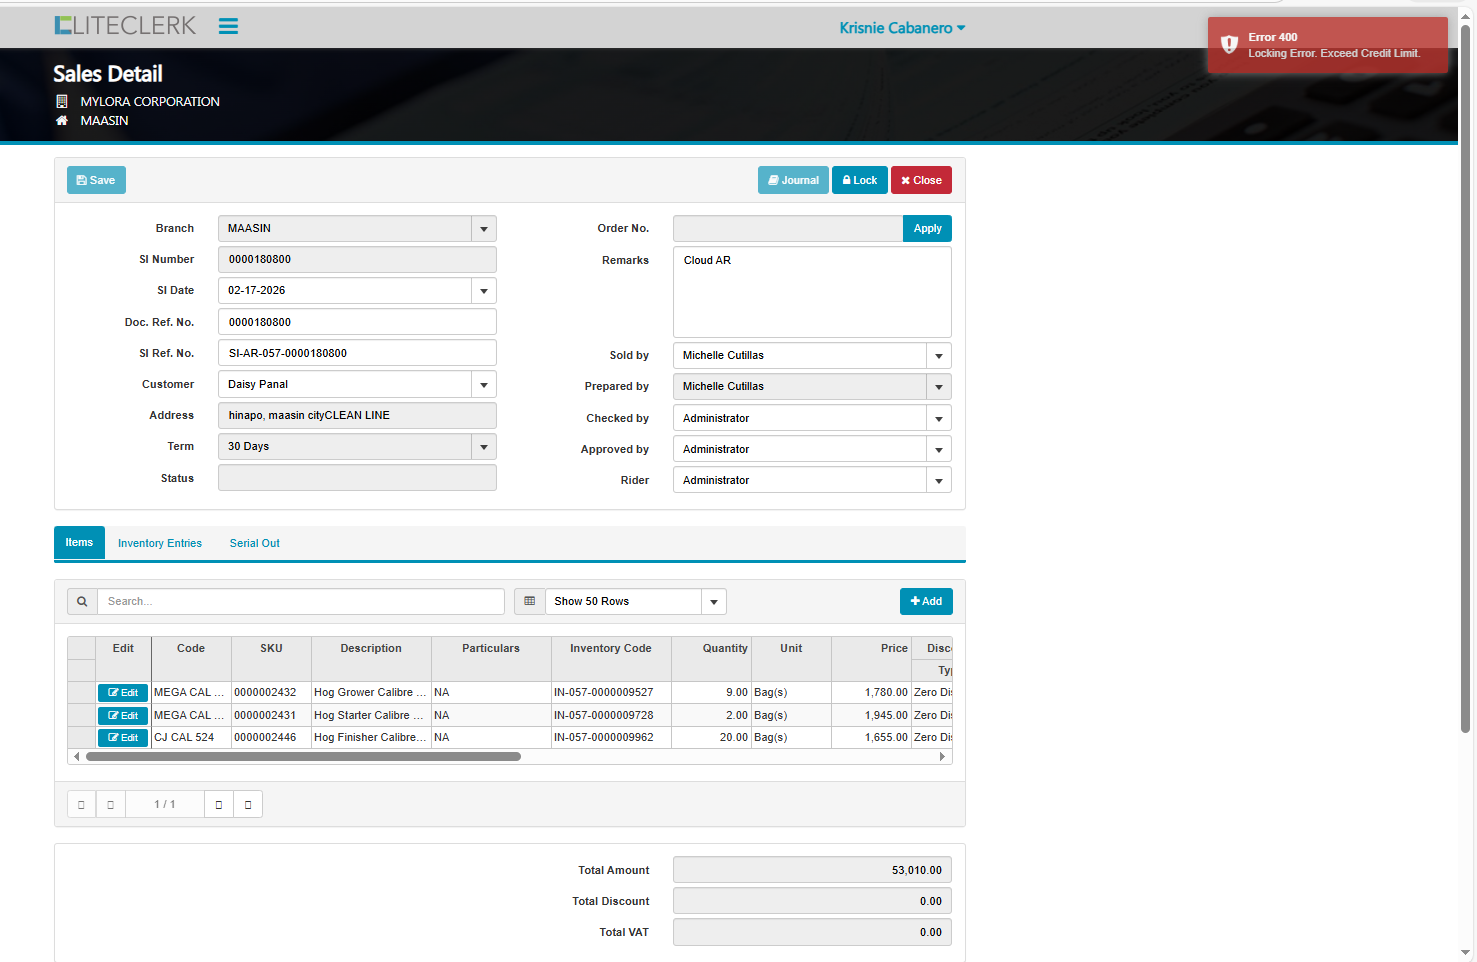This screenshot has height=962, width=1477.
Task: Click the Error 400 shield icon
Action: pos(1229,45)
